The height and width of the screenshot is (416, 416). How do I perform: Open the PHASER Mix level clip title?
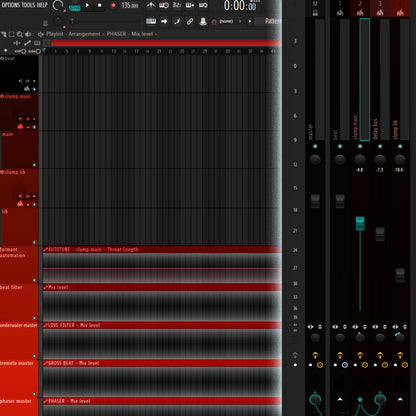pos(162,401)
